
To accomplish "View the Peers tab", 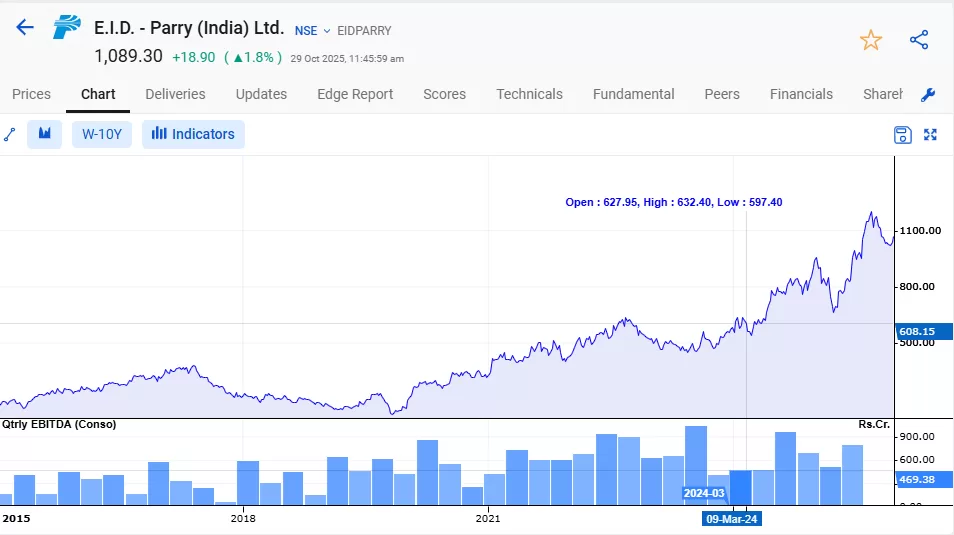I will click(x=722, y=94).
